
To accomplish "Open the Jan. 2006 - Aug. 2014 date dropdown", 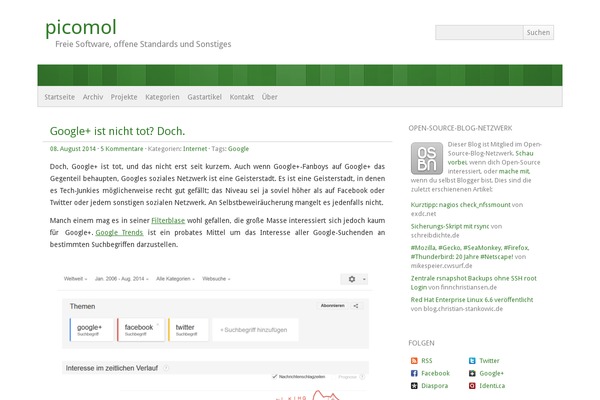I will [122, 279].
